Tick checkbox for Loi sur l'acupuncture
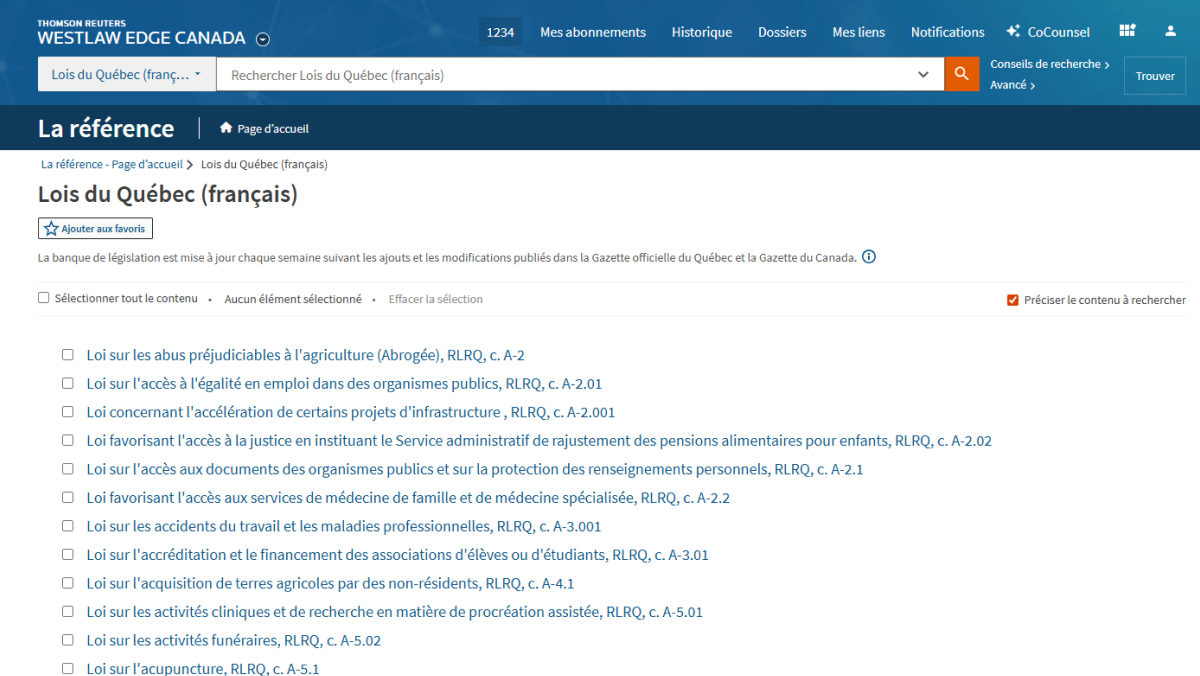 click(68, 668)
